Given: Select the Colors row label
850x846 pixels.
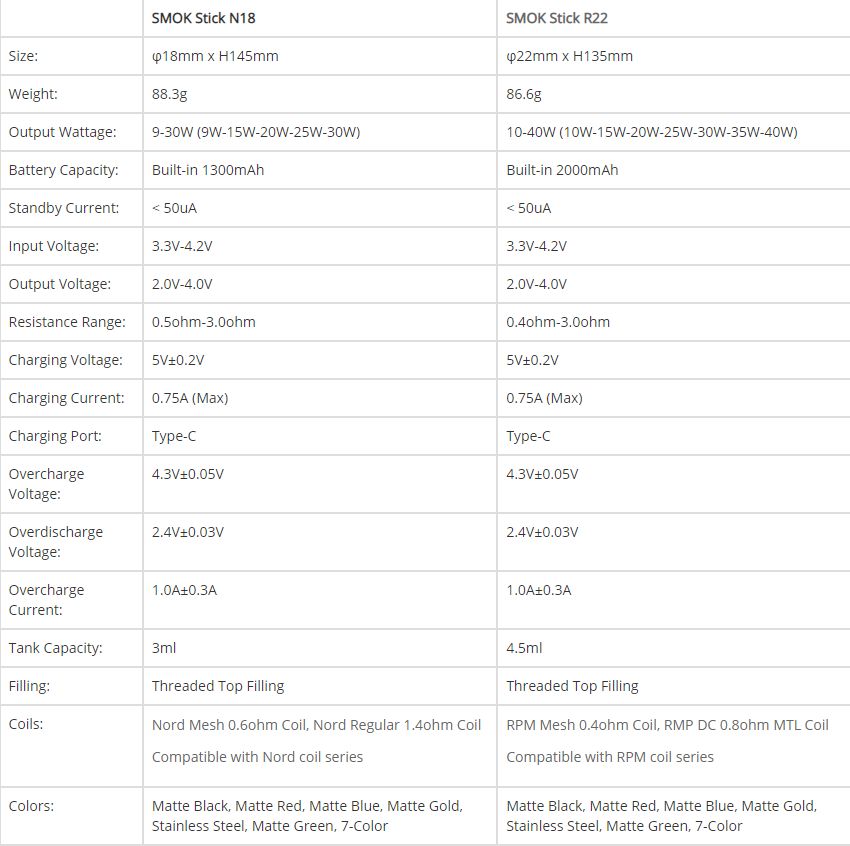Looking at the screenshot, I should 32,805.
